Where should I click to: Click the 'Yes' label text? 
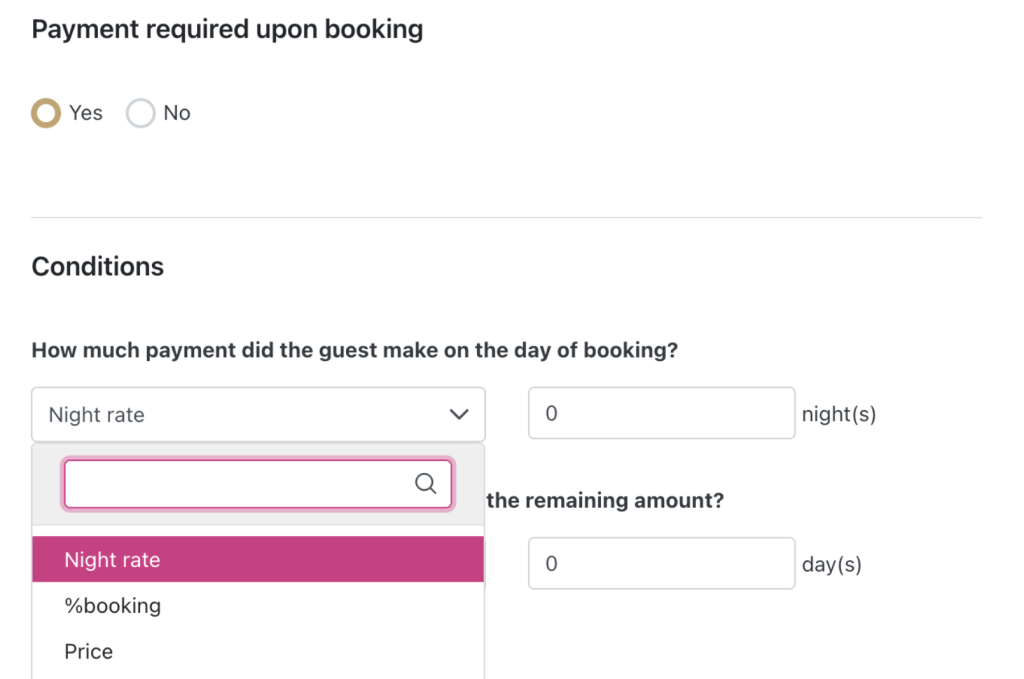coord(86,113)
